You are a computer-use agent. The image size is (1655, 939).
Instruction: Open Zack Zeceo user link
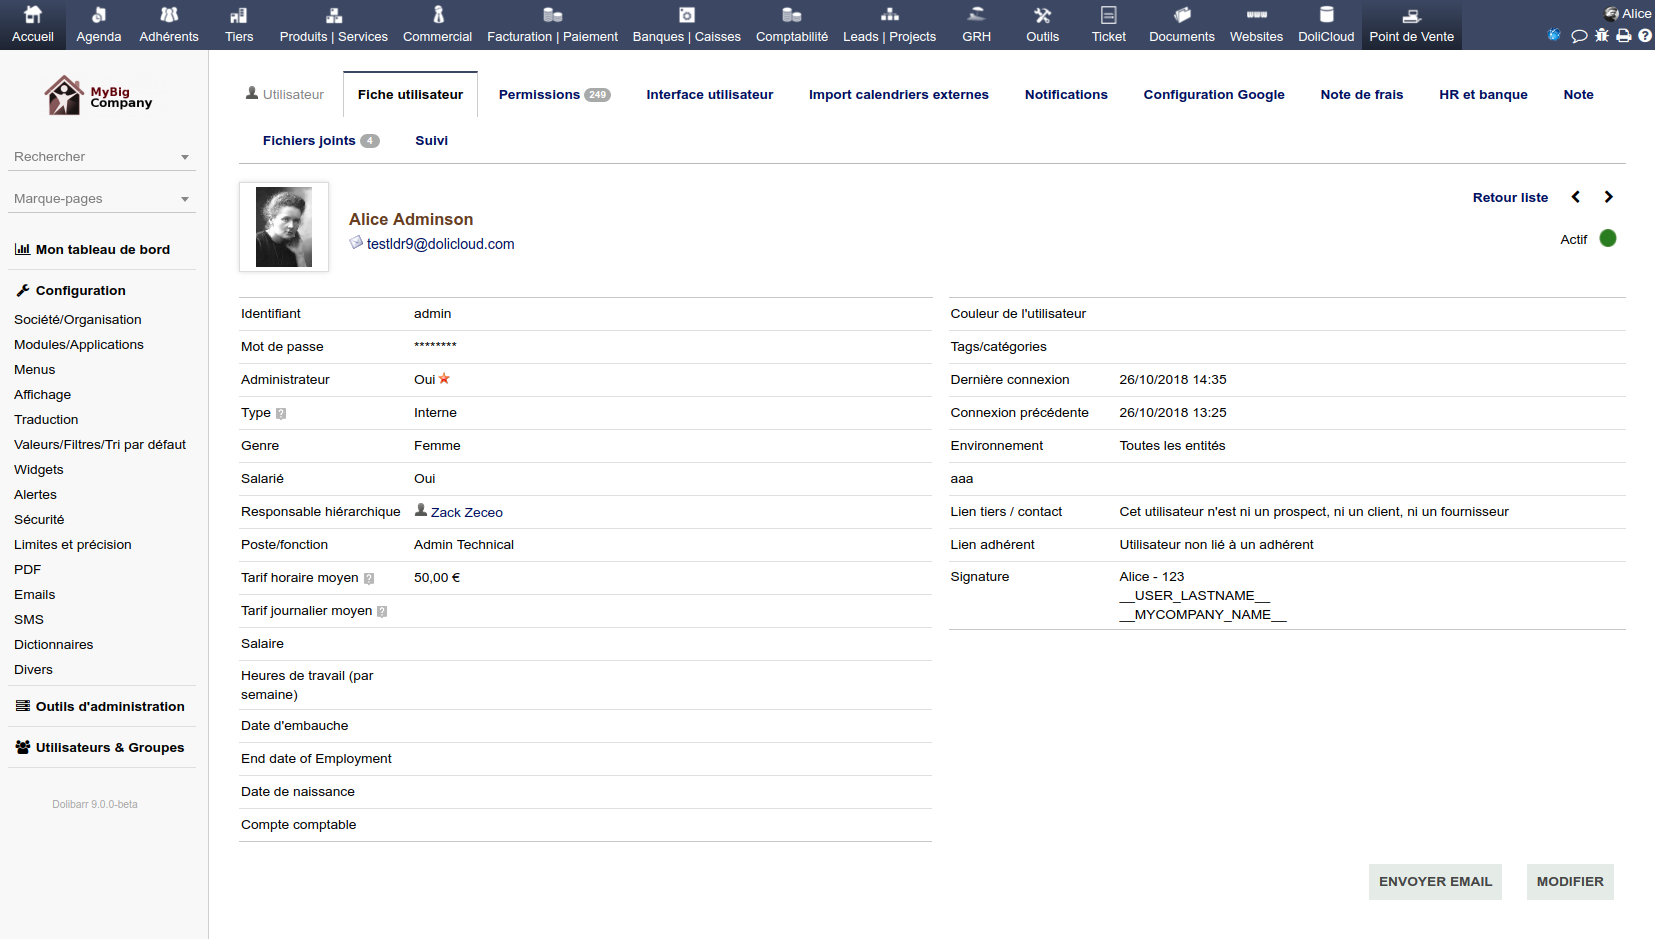pyautogui.click(x=466, y=513)
